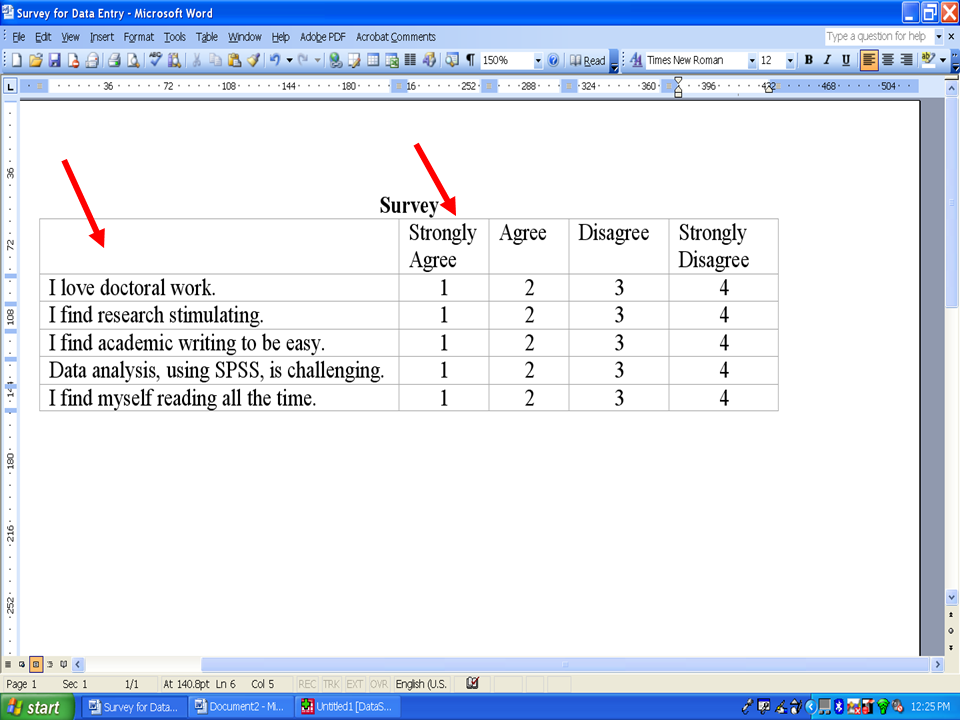Open the 150% zoom dropdown
Viewport: 960px width, 720px height.
tap(538, 61)
